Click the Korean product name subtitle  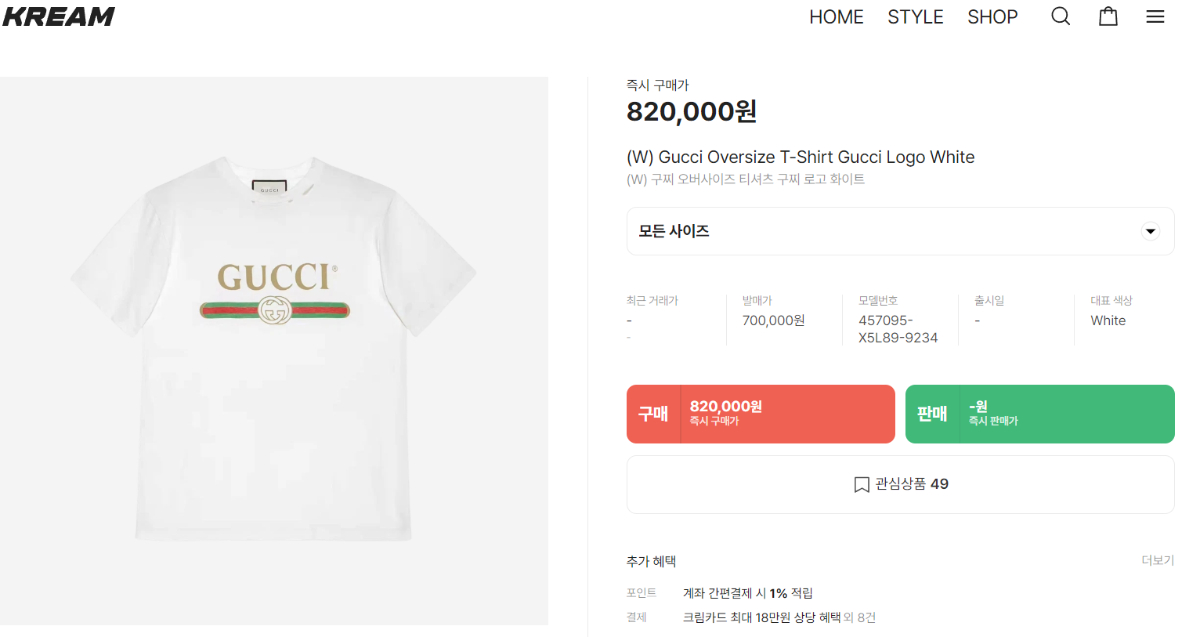[745, 180]
